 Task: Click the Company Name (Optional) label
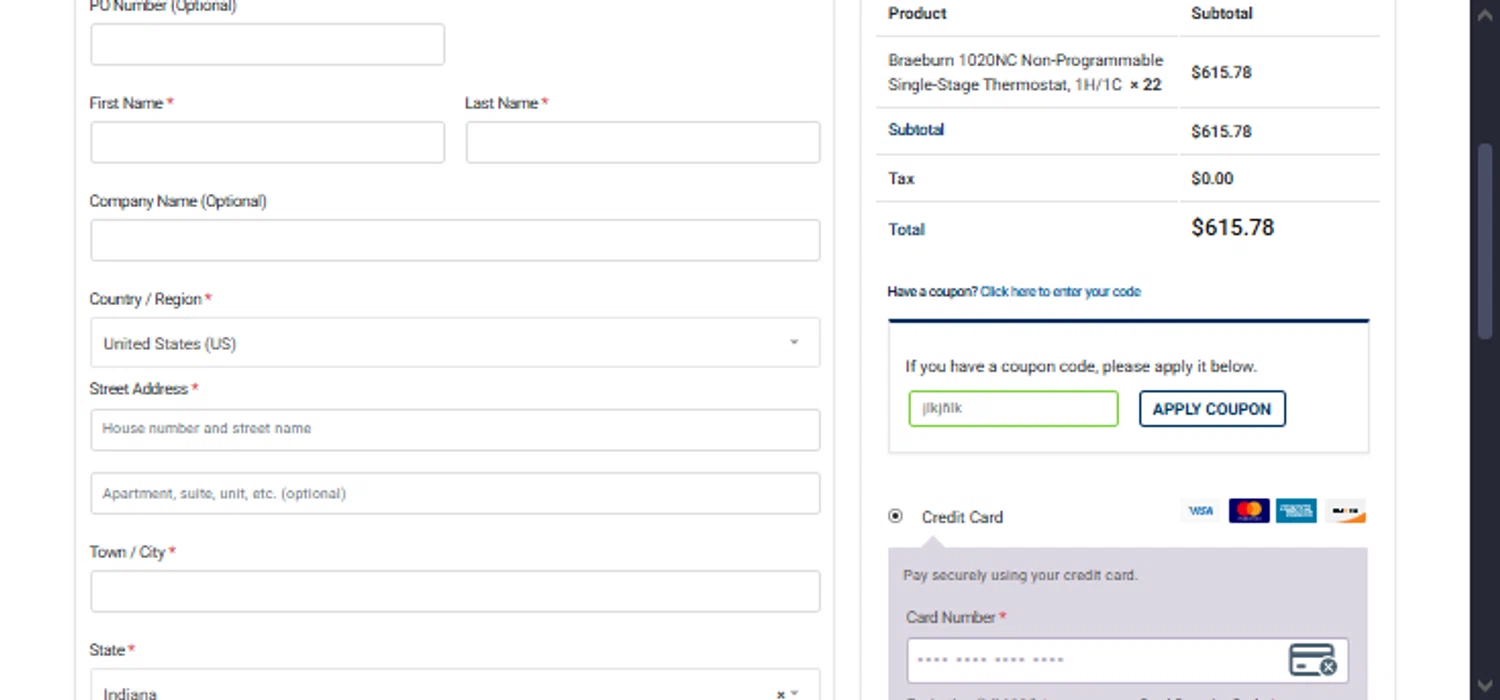pyautogui.click(x=178, y=201)
